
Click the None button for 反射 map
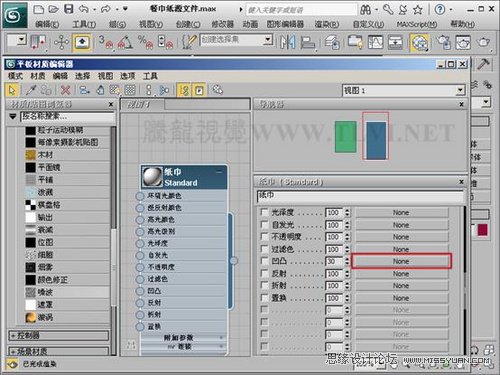(401, 273)
